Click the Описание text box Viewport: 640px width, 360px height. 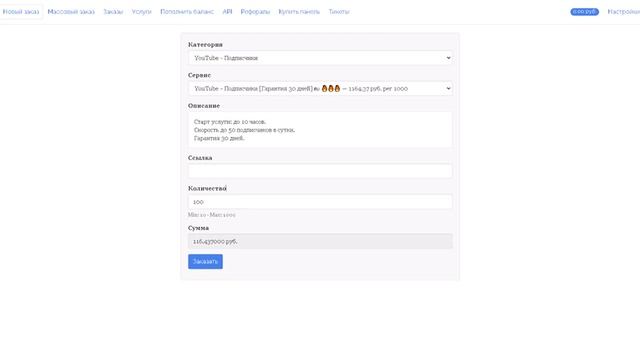[320, 130]
